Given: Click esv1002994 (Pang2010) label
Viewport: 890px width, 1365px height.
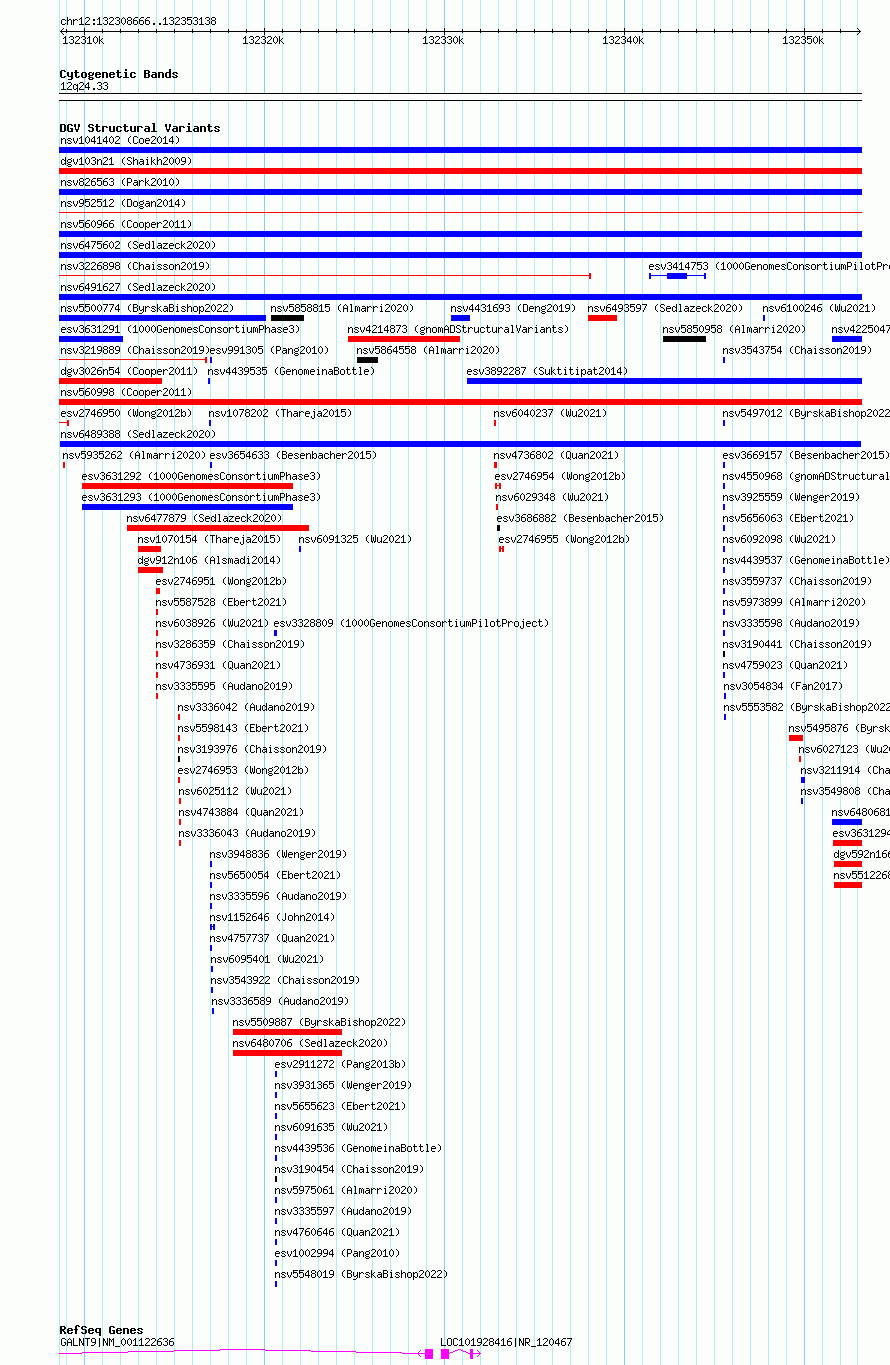Looking at the screenshot, I should tap(338, 1253).
